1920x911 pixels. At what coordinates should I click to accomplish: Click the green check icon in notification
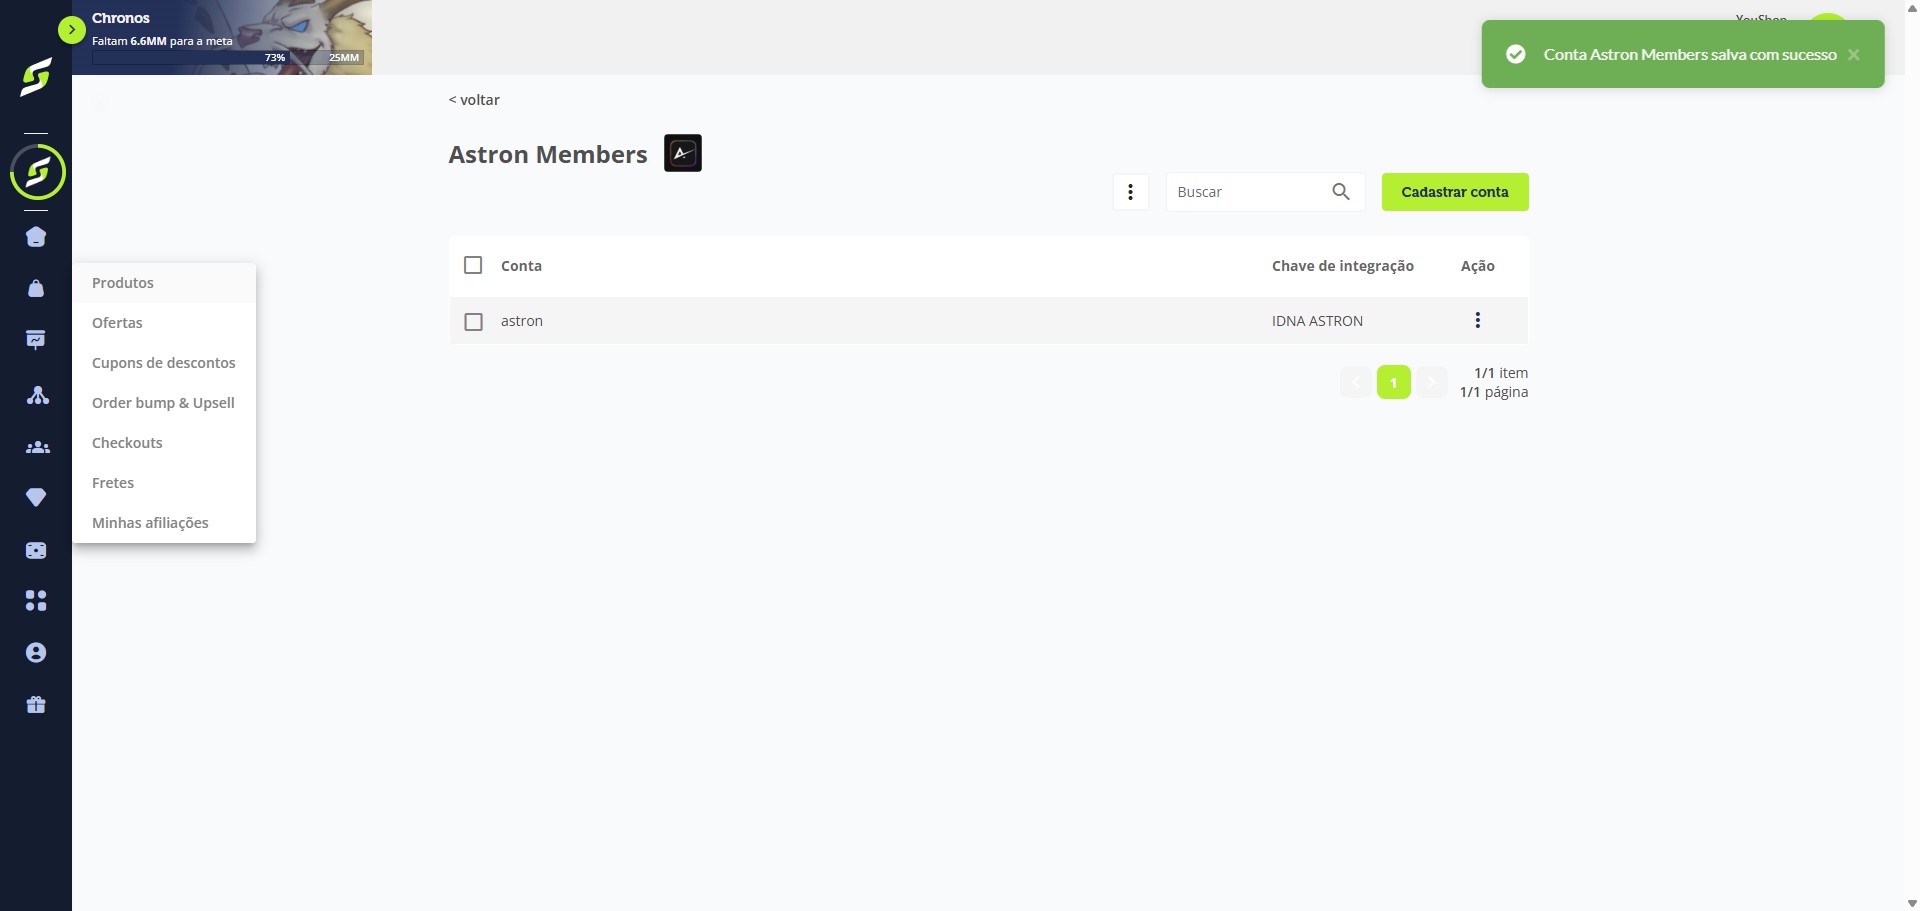pos(1516,54)
